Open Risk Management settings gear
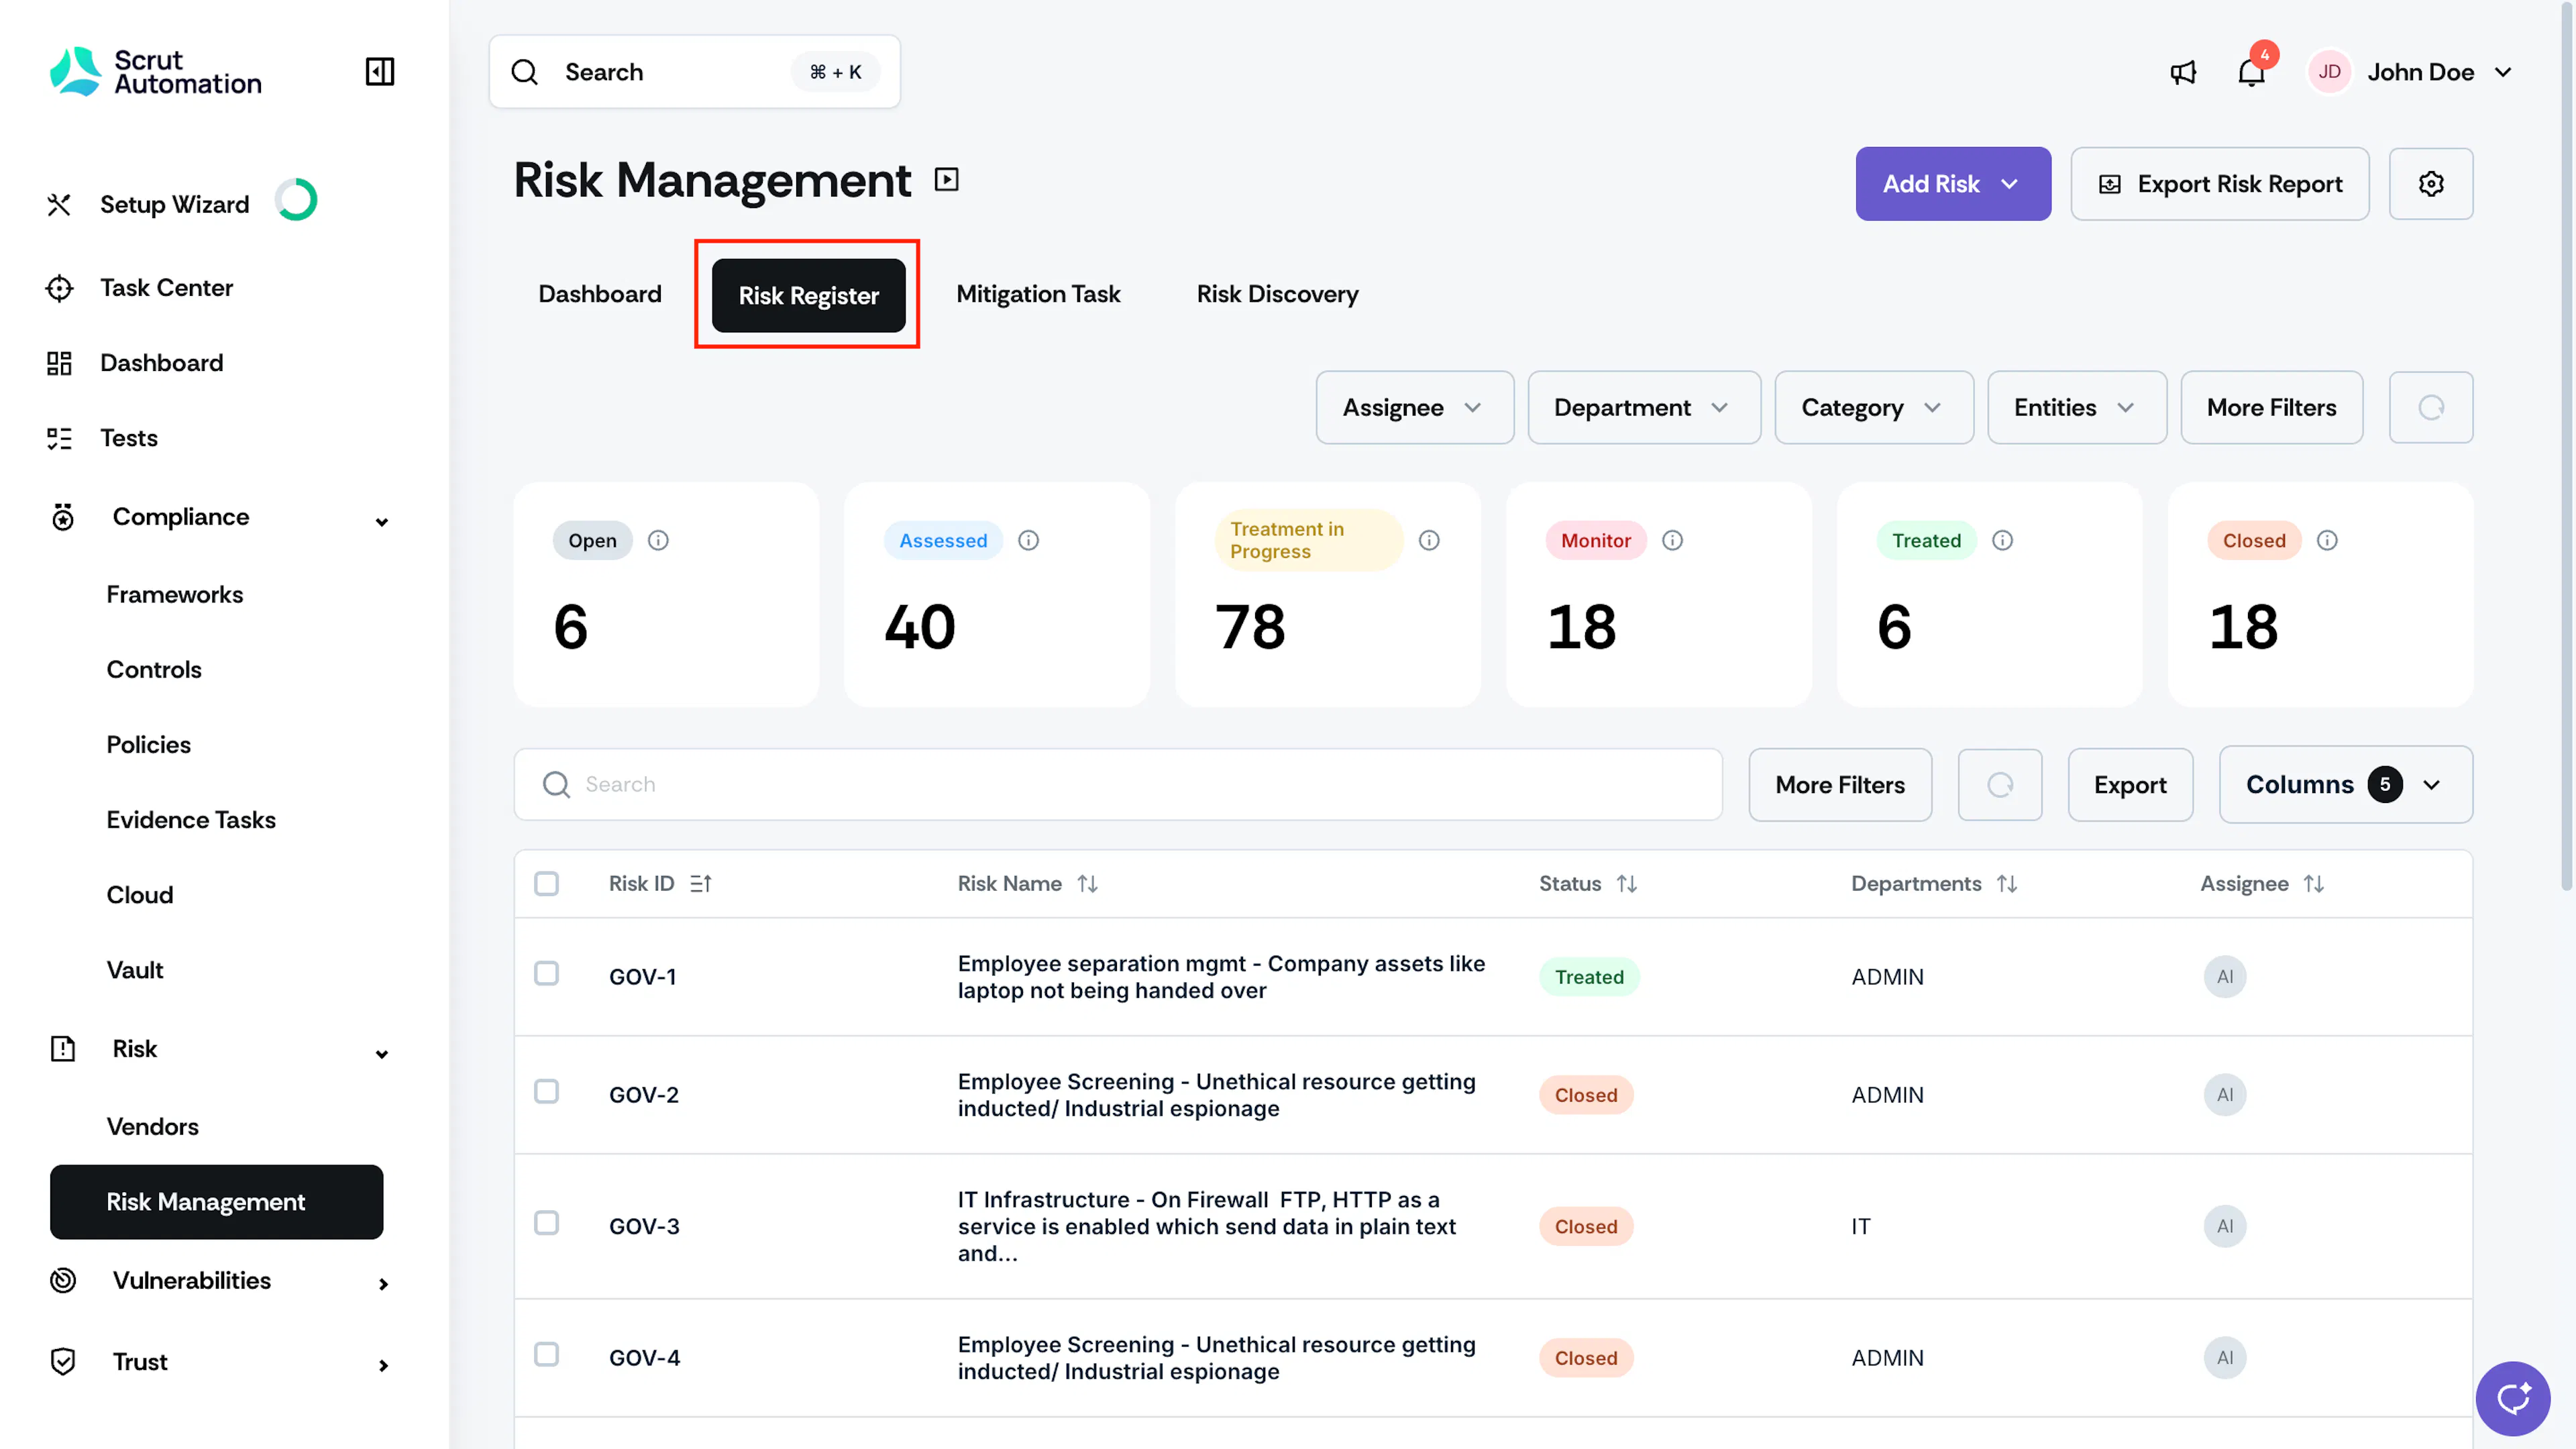Screen dimensions: 2576x1449 [x=2431, y=184]
